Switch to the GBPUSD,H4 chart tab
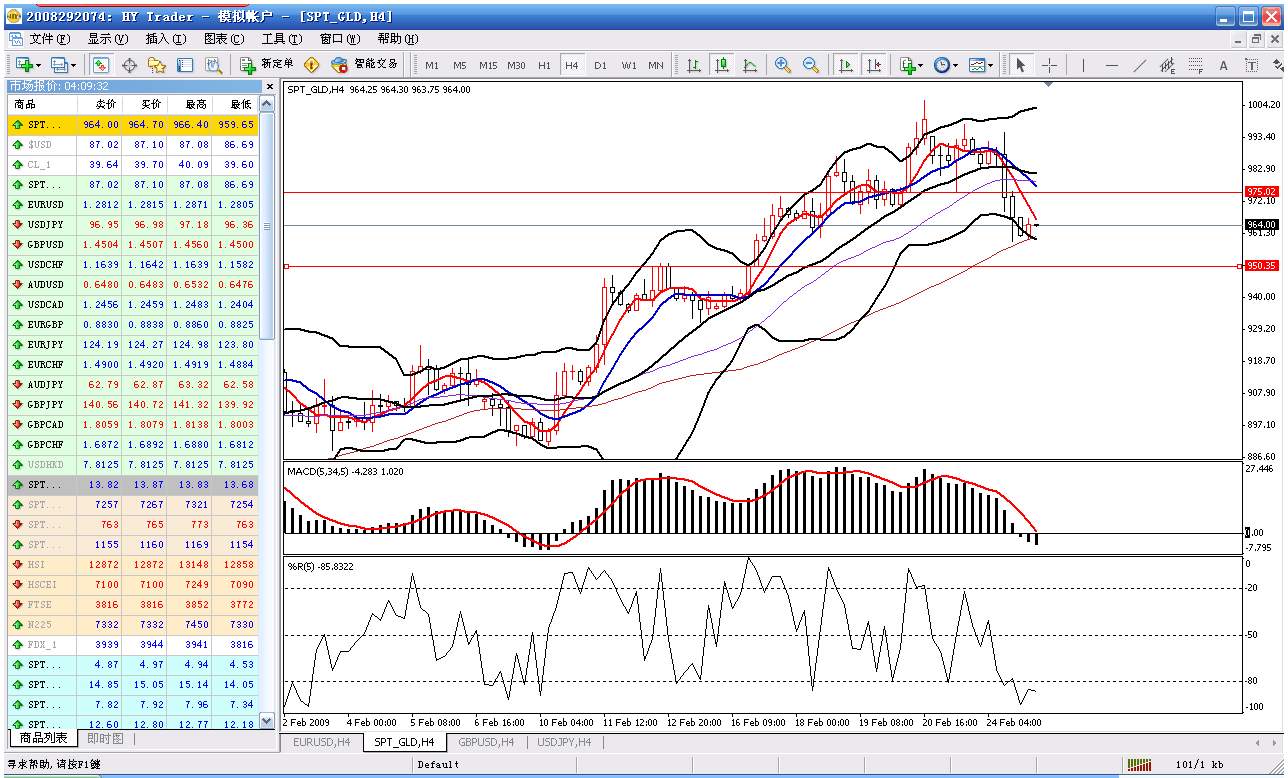The width and height of the screenshot is (1288, 778). 488,742
